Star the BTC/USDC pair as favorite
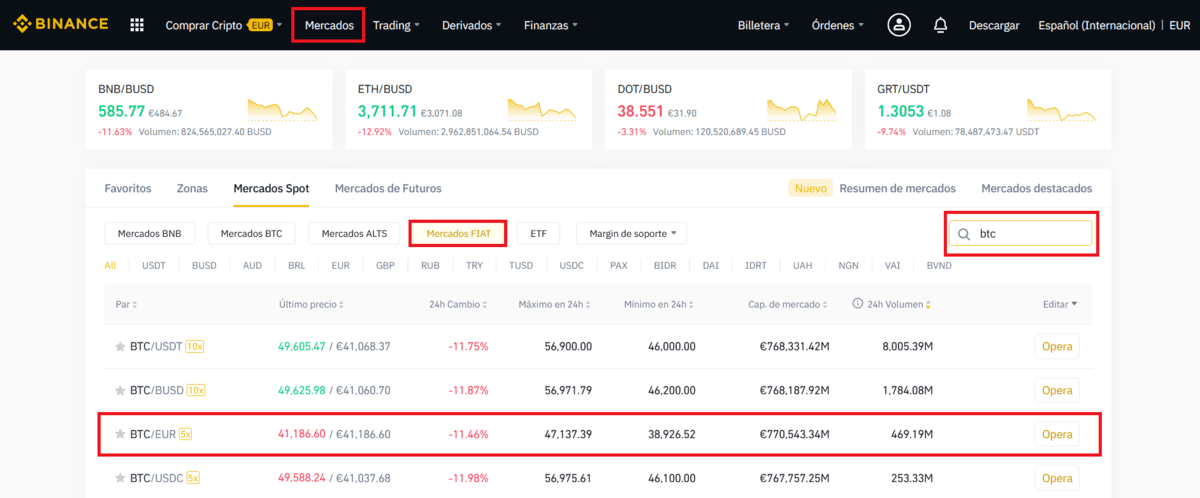Image resolution: width=1200 pixels, height=498 pixels. coord(120,478)
